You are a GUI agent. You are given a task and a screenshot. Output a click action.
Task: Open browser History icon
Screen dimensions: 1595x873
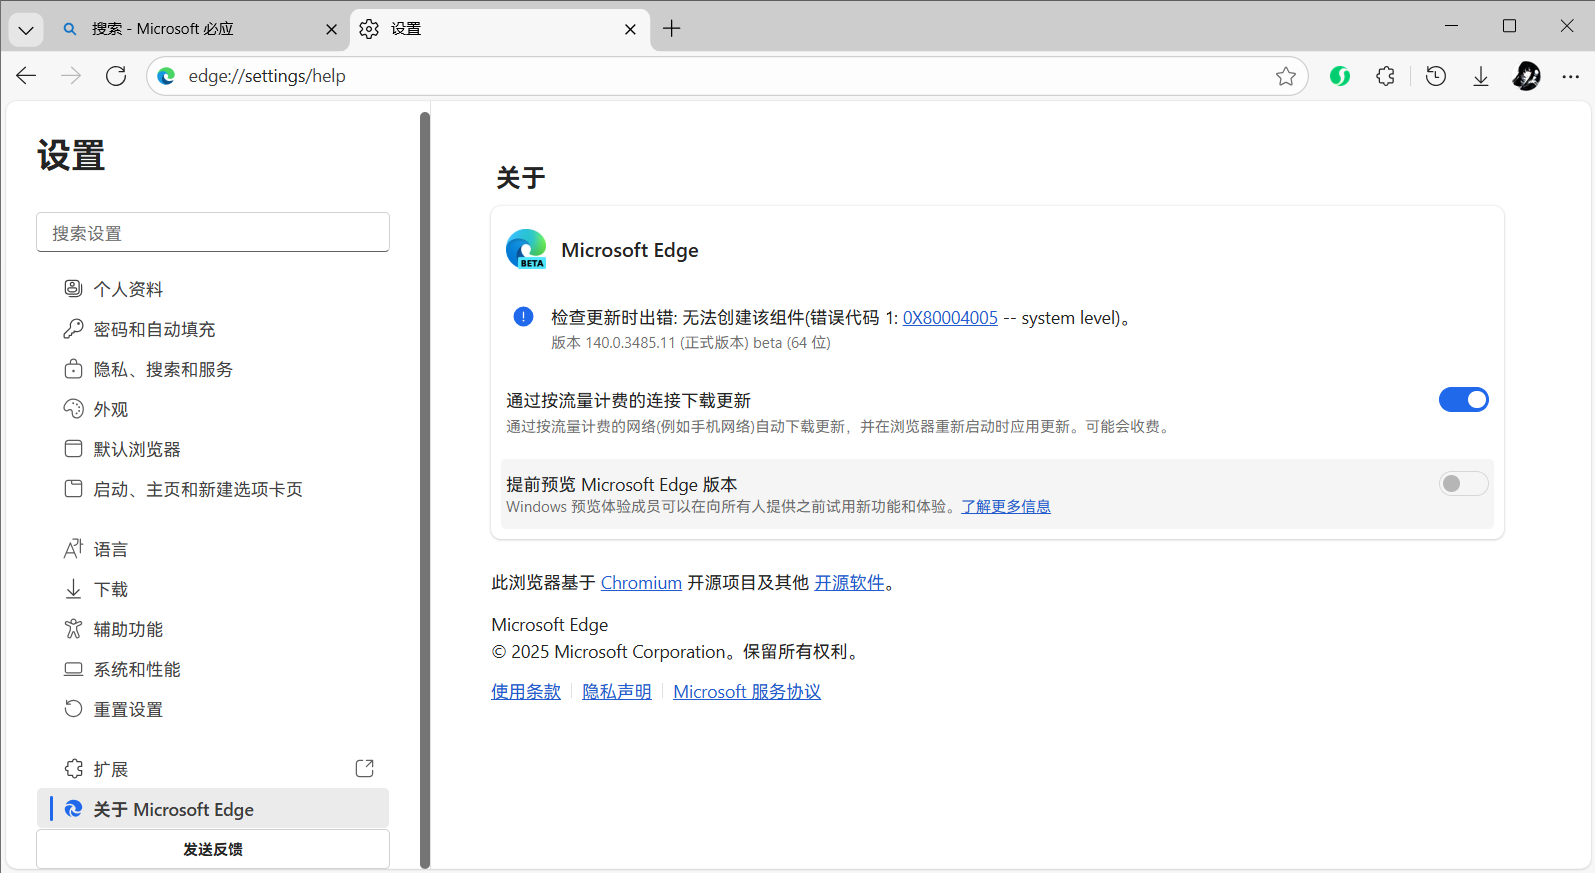click(1436, 76)
